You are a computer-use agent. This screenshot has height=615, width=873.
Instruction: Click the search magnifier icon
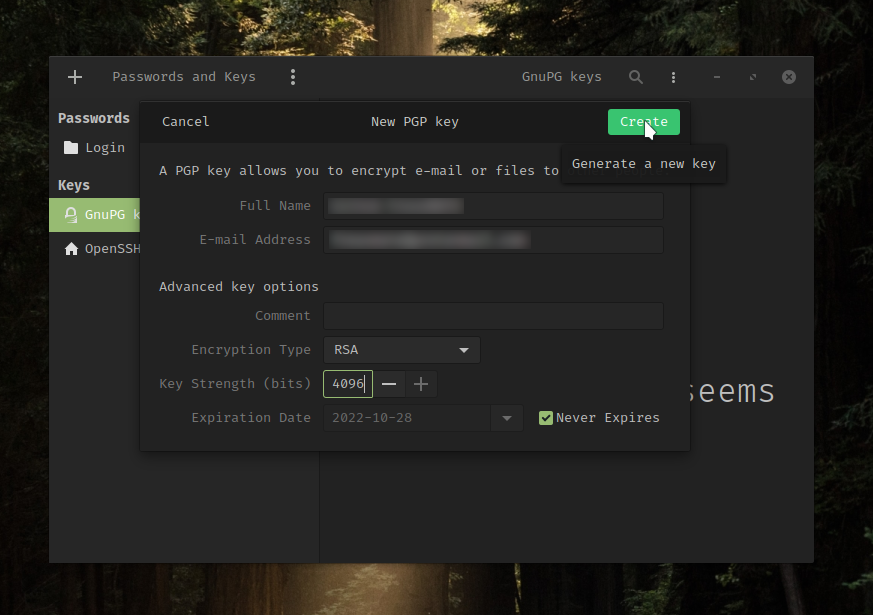636,77
